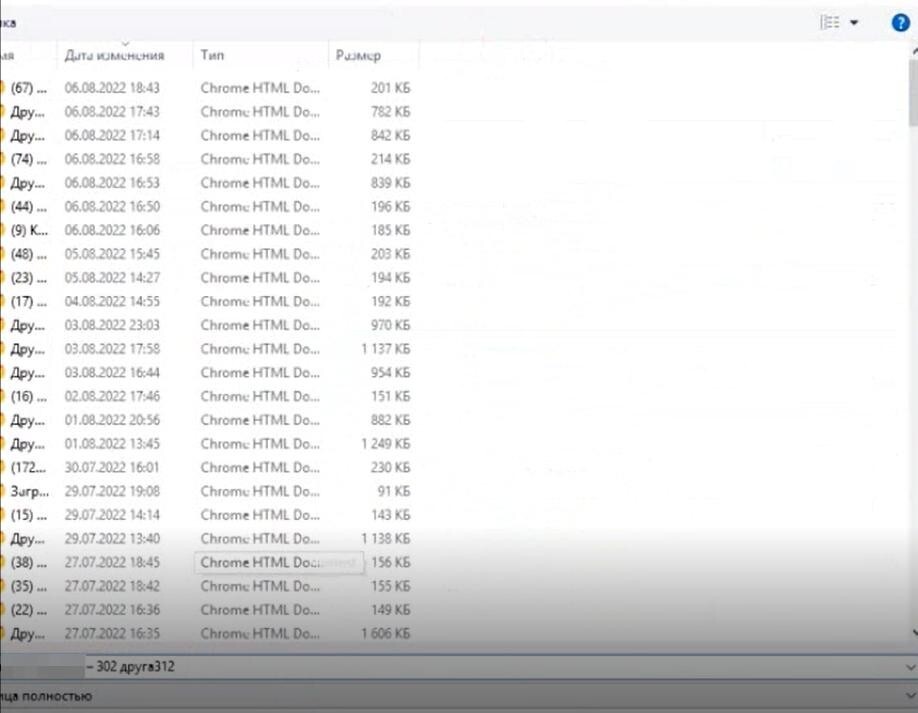The image size is (918, 713).
Task: Select file dated 06.08.2022 16:53
Action: coord(112,183)
